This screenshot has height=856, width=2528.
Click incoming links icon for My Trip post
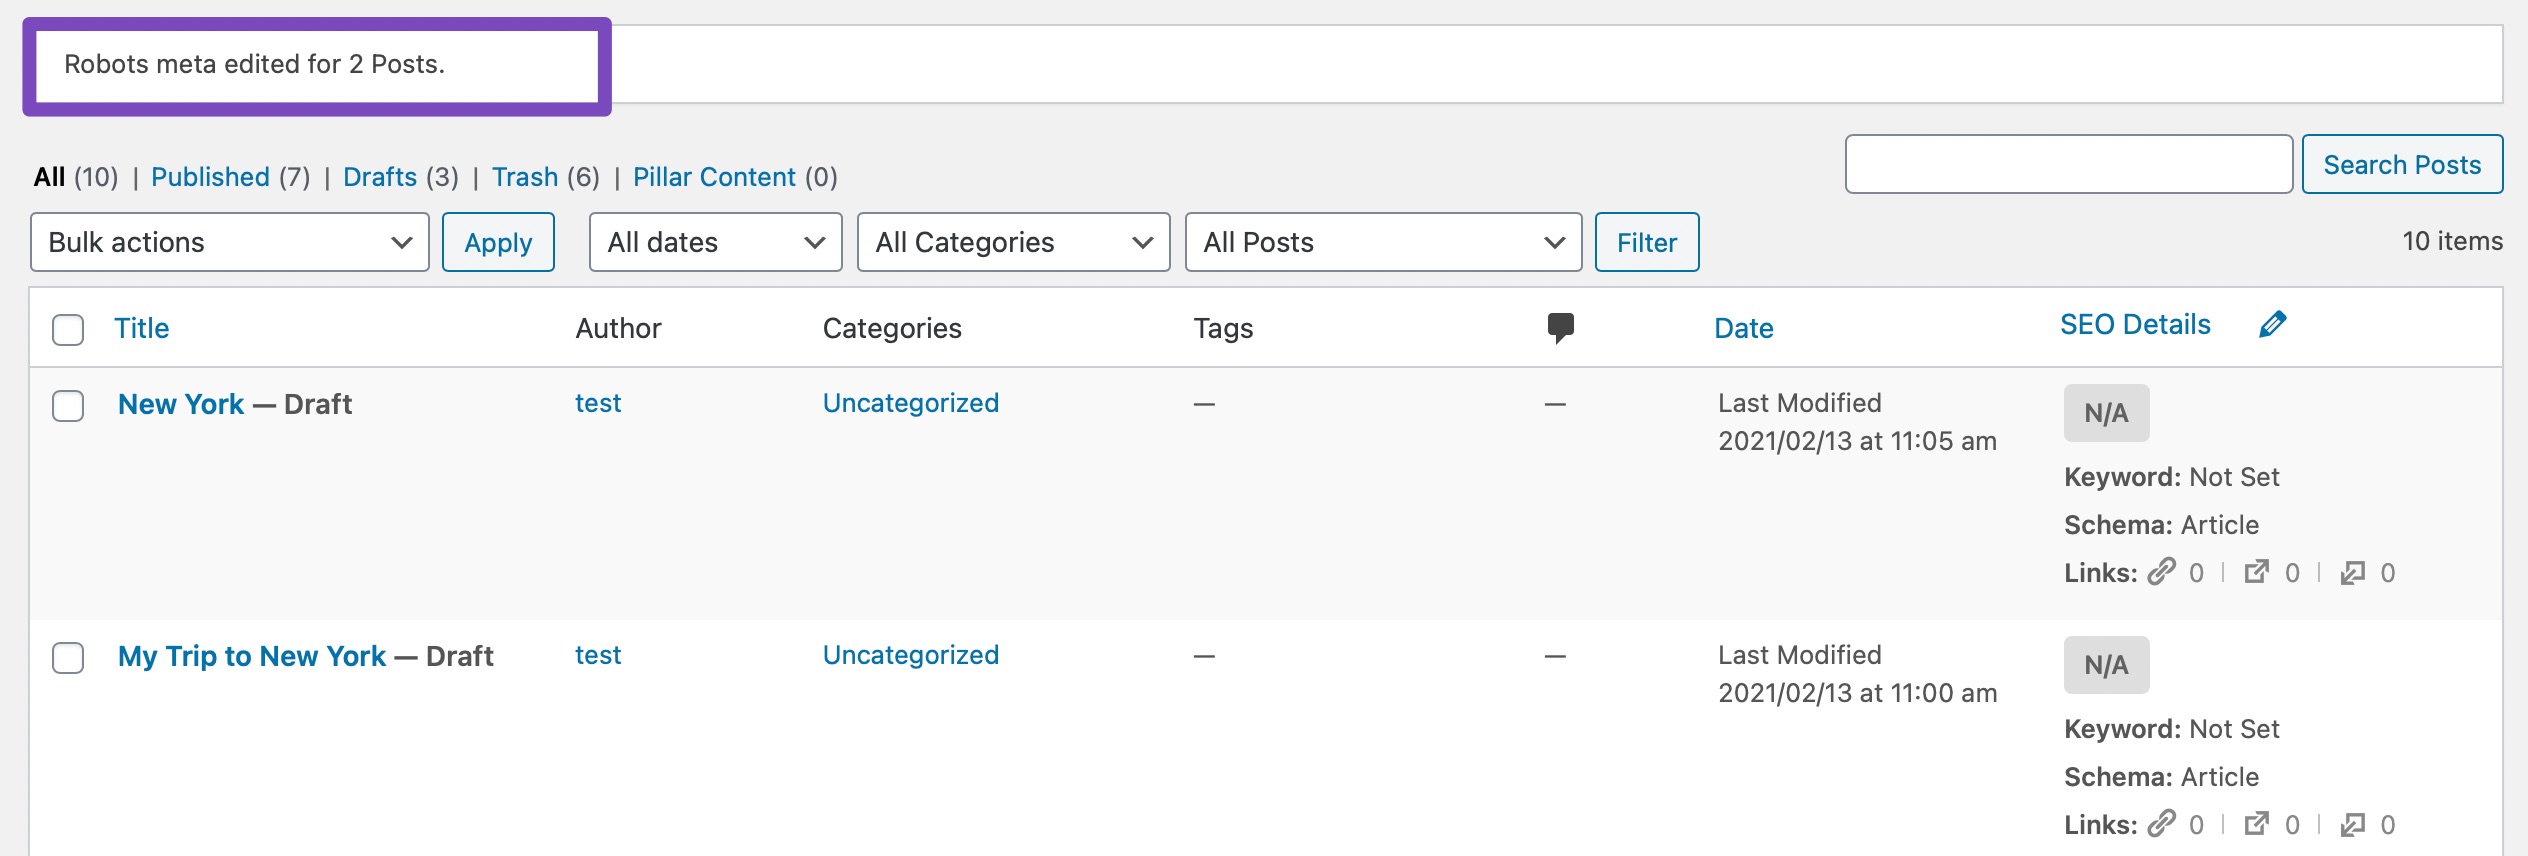(x=2352, y=824)
